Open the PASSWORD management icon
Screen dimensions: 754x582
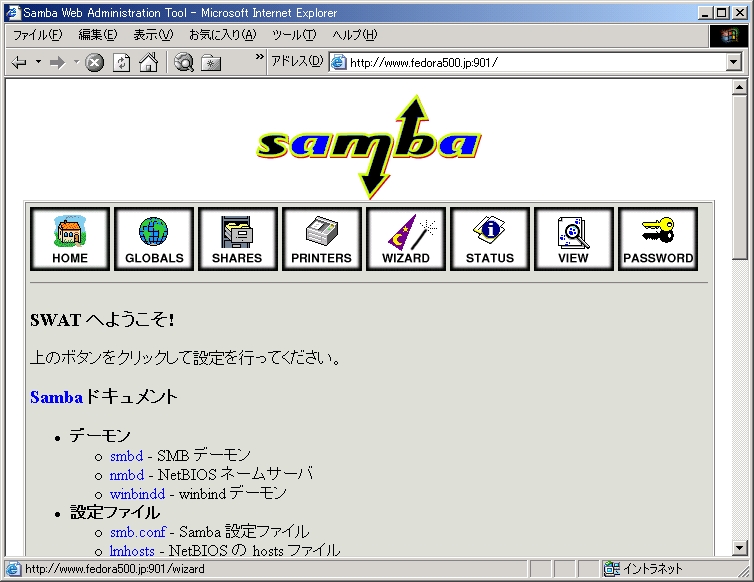pos(658,239)
